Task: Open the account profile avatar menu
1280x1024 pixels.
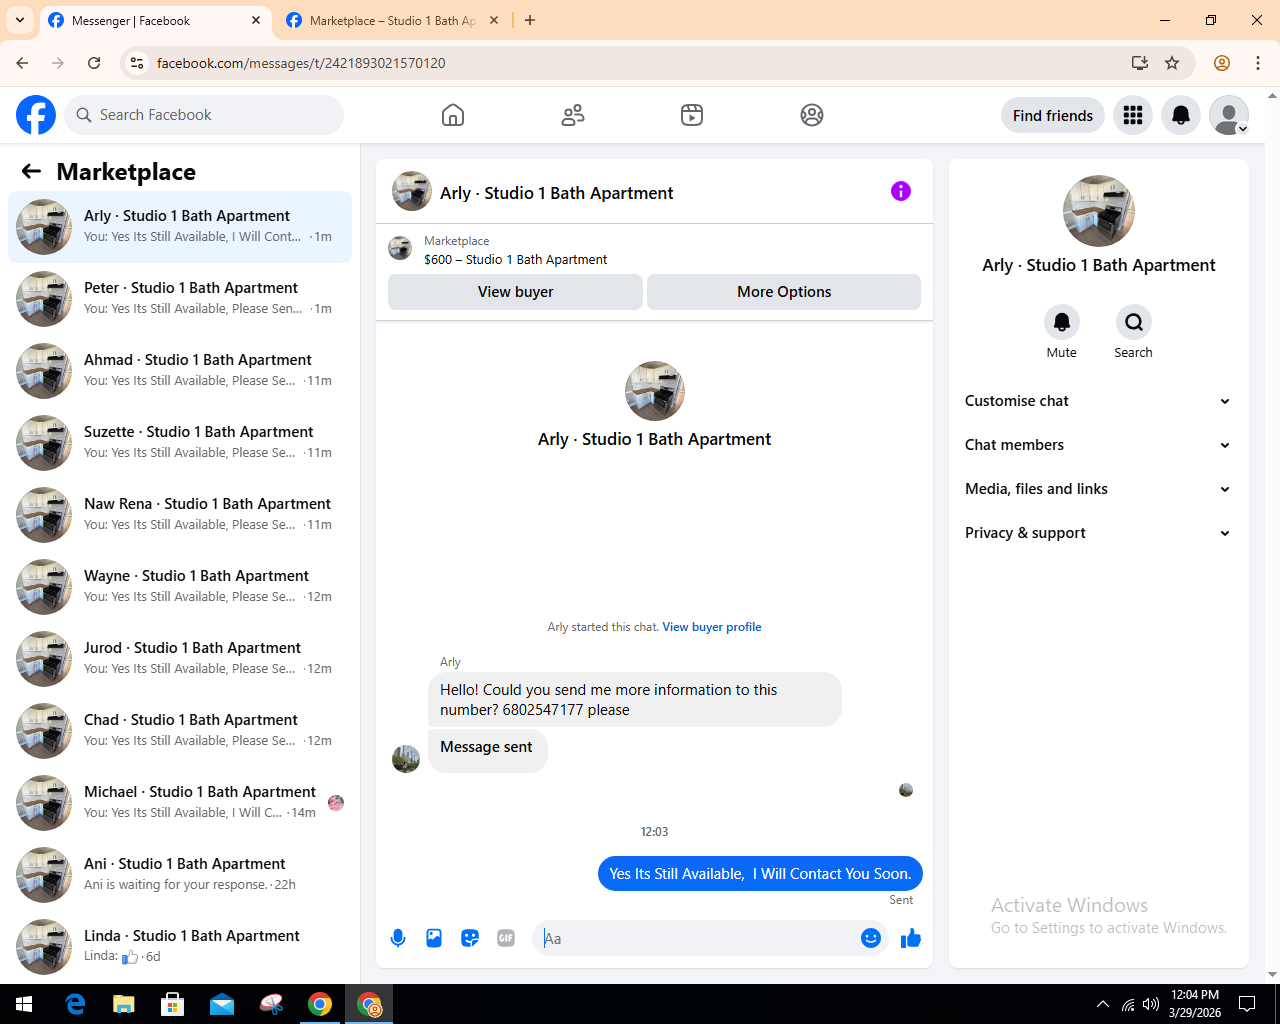Action: (1229, 115)
